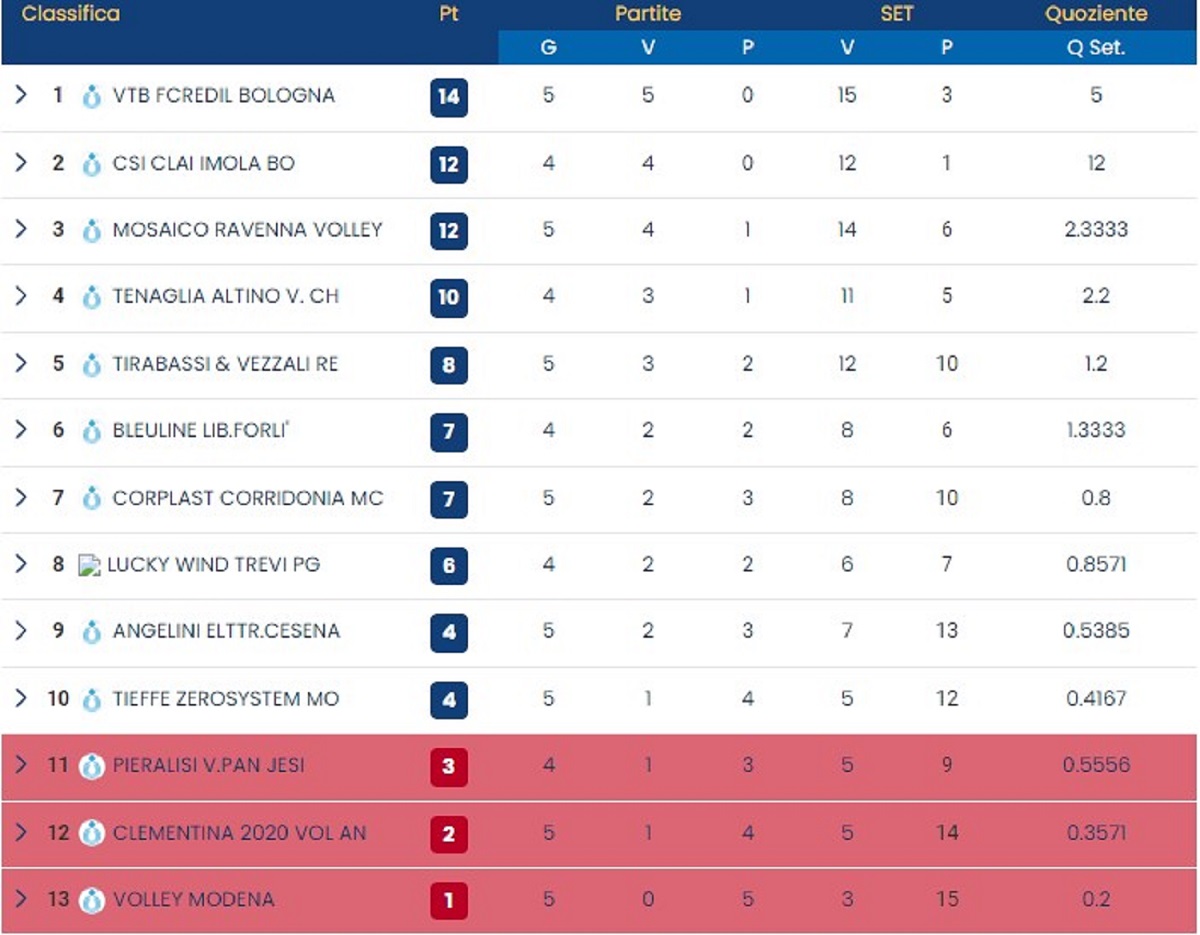Screen dimensions: 1200x935
Task: Click the TENAGLIA ALTINO V. CH logo icon
Action: tap(92, 297)
